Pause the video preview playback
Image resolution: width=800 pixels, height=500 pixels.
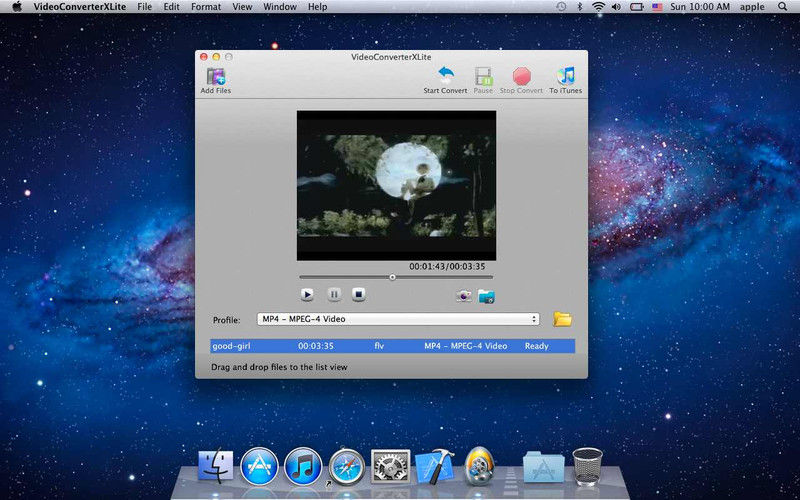(x=334, y=294)
